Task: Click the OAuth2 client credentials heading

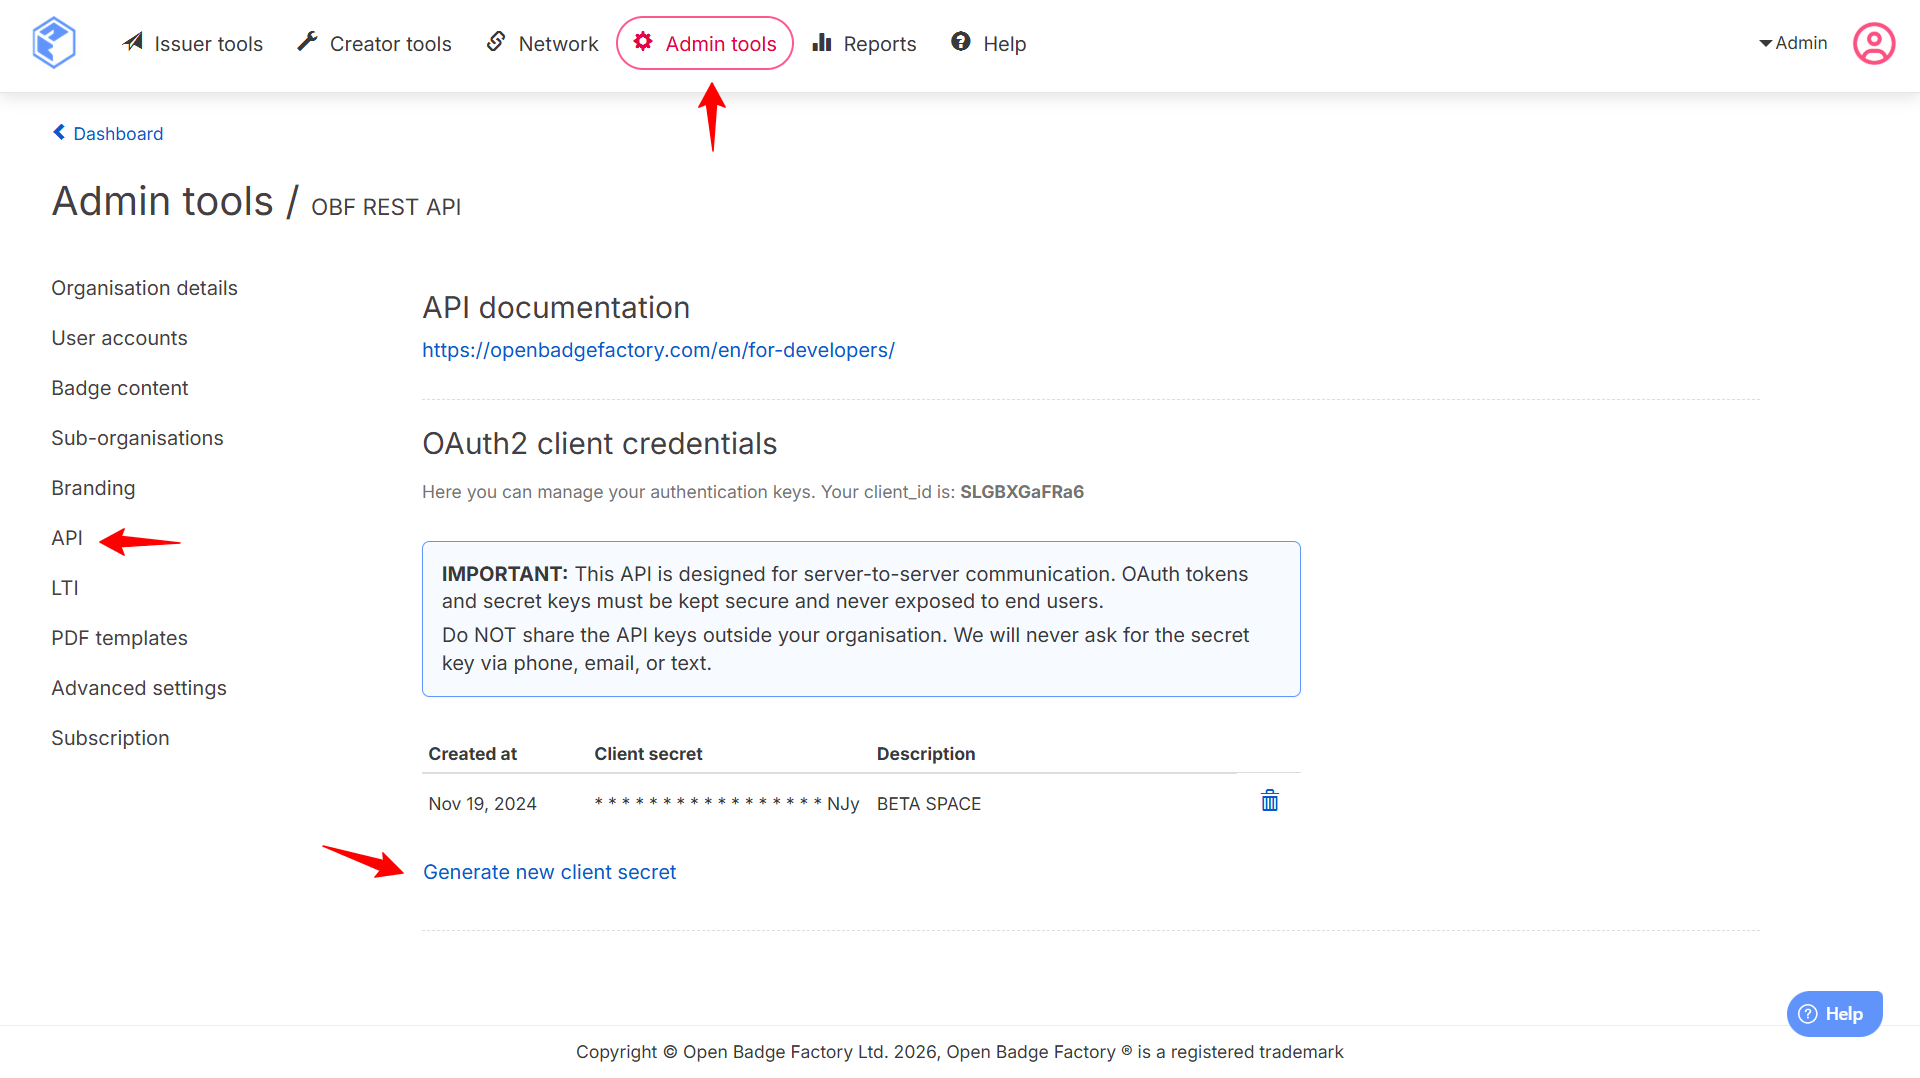Action: tap(599, 444)
